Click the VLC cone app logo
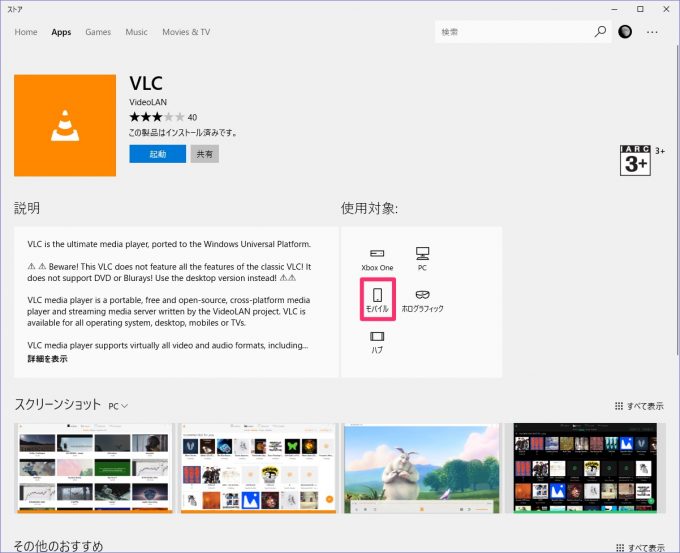 pyautogui.click(x=65, y=125)
